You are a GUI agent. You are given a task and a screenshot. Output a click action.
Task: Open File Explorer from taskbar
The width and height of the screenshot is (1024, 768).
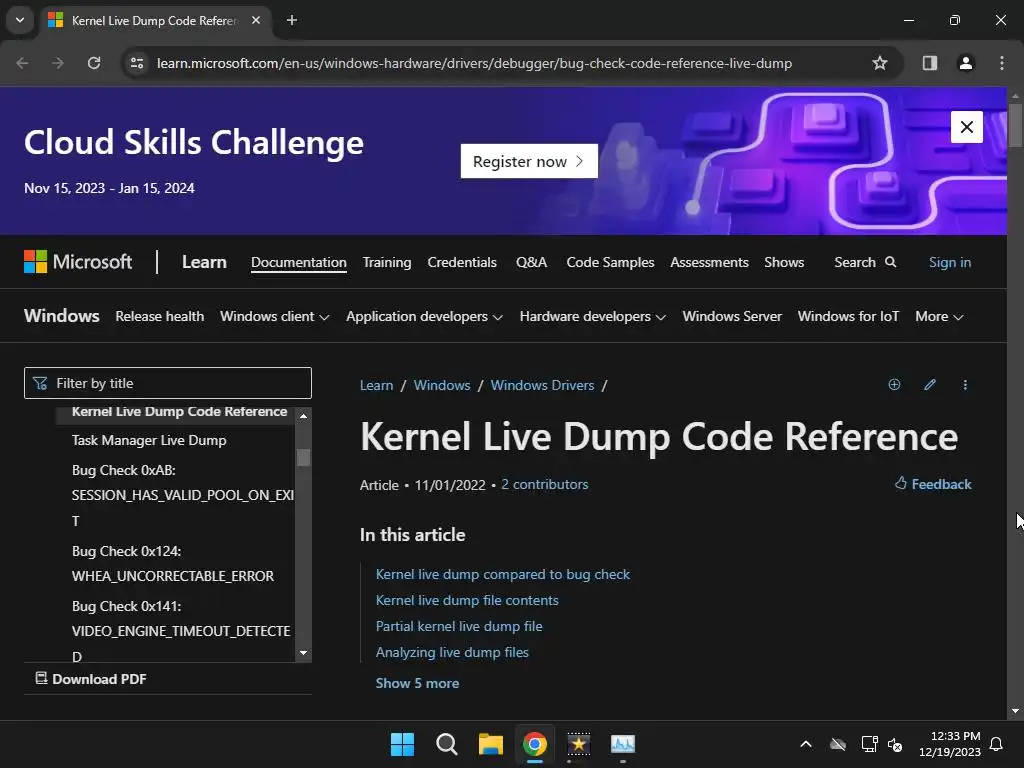[x=490, y=744]
